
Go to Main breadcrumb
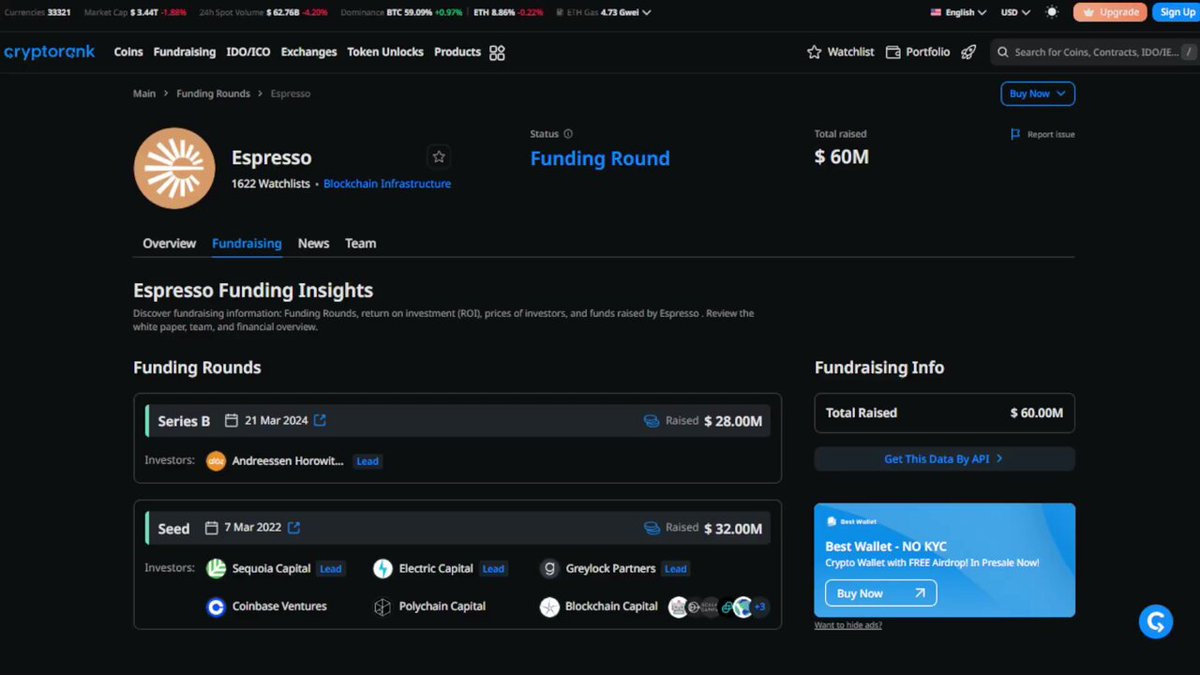pos(144,93)
